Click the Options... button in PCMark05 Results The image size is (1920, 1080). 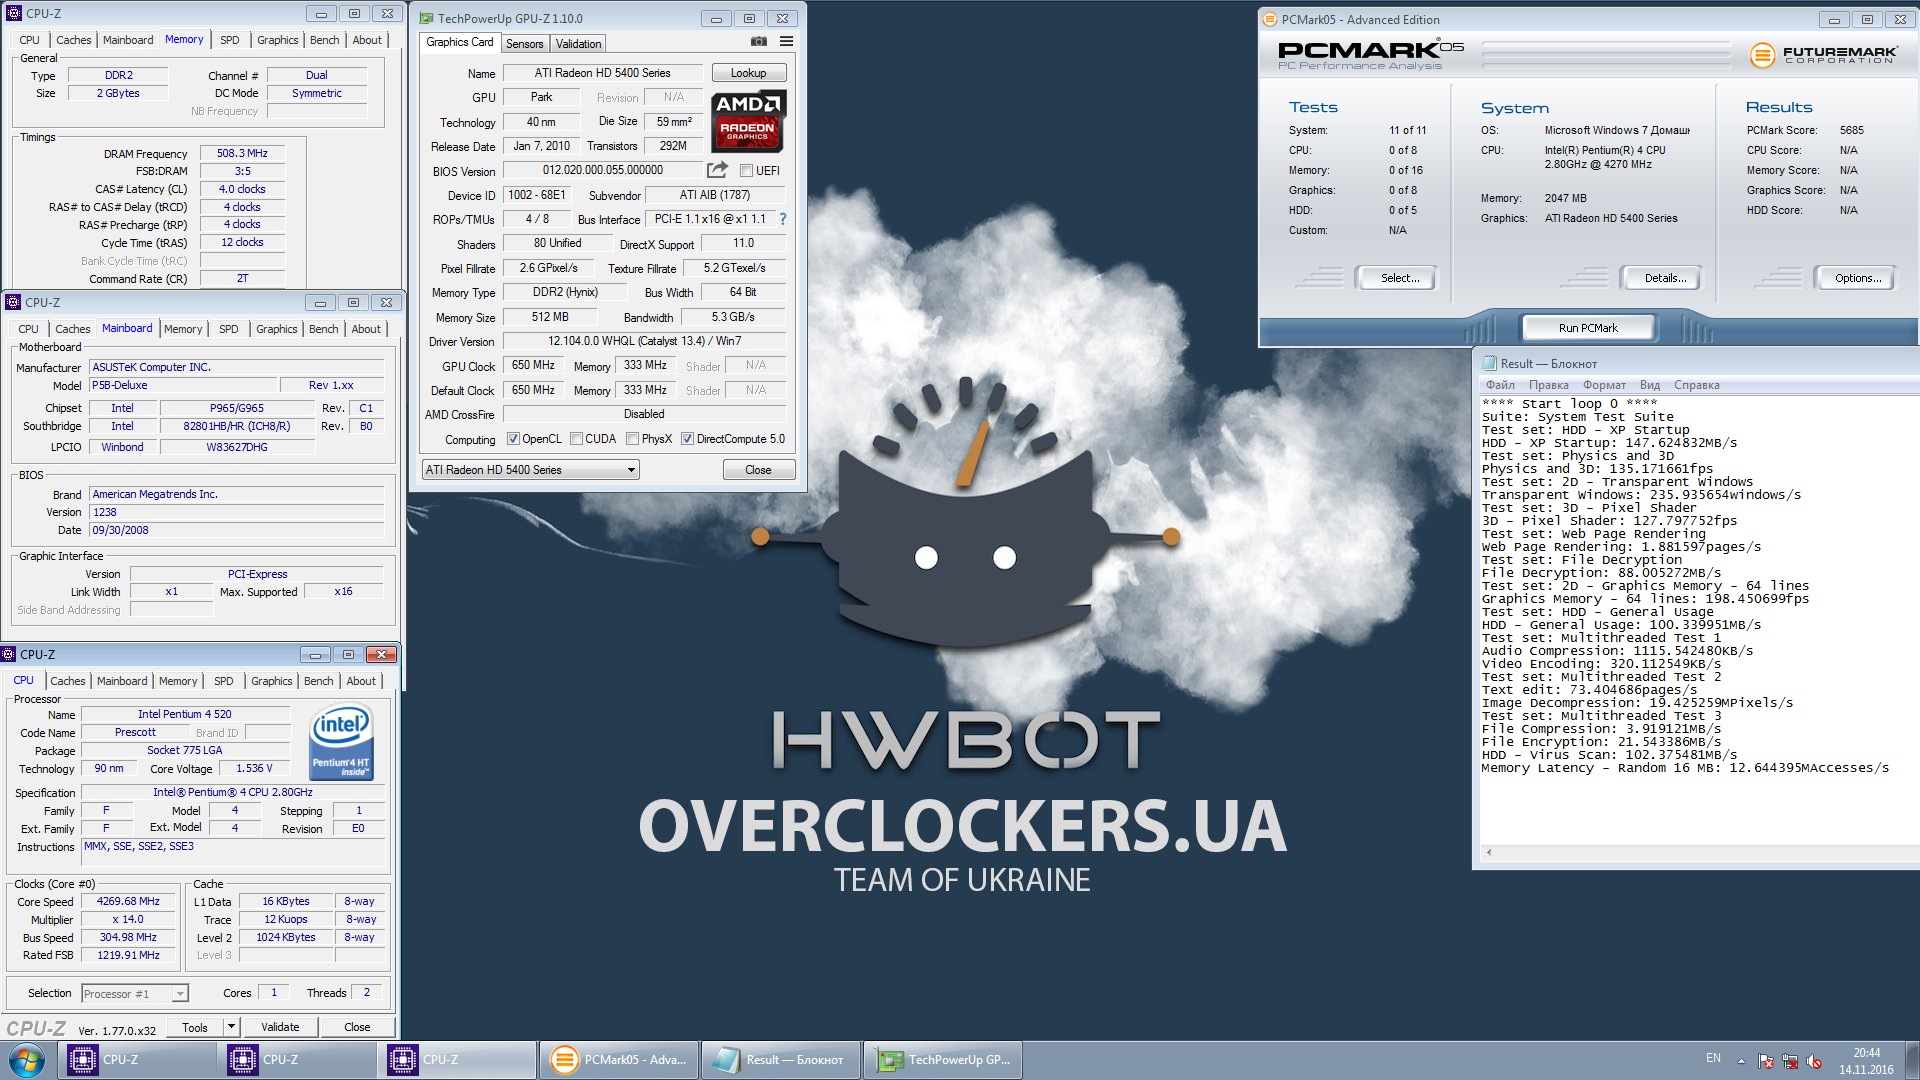1857,278
